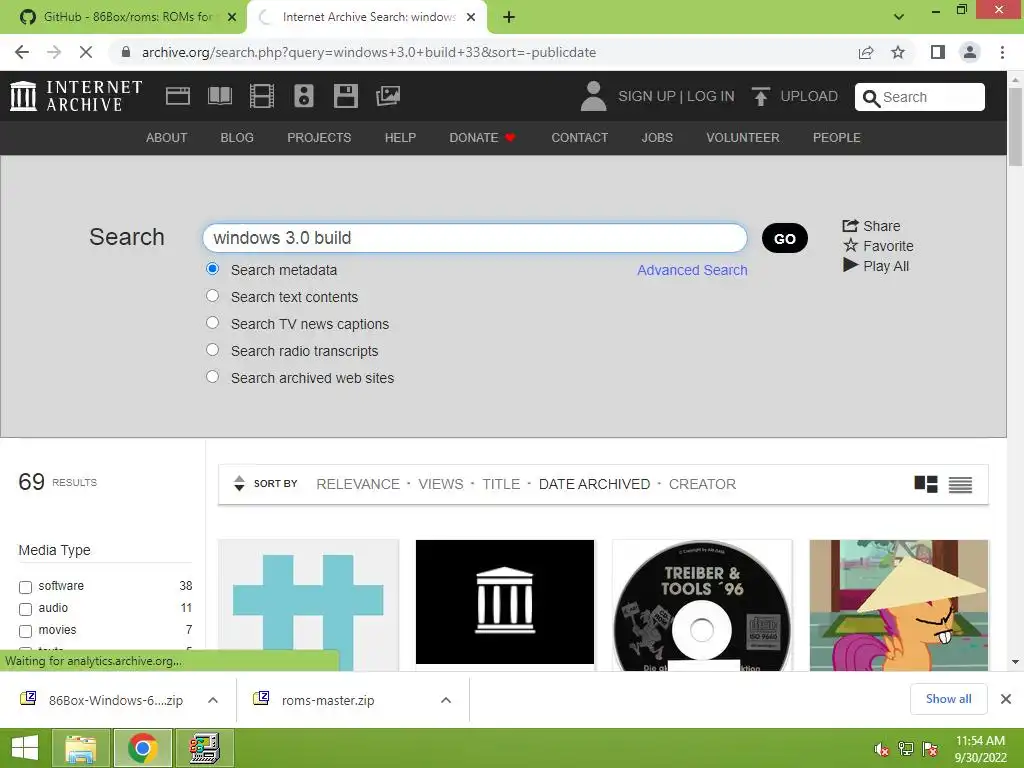Expand options for roms-master.zip download

click(x=446, y=700)
